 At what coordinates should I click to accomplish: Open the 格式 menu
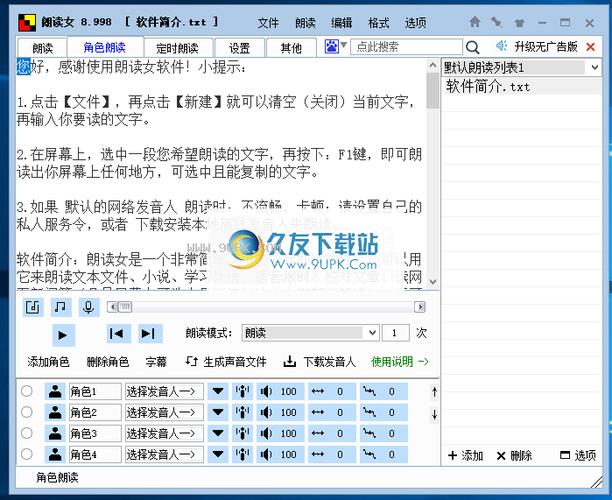pos(379,22)
